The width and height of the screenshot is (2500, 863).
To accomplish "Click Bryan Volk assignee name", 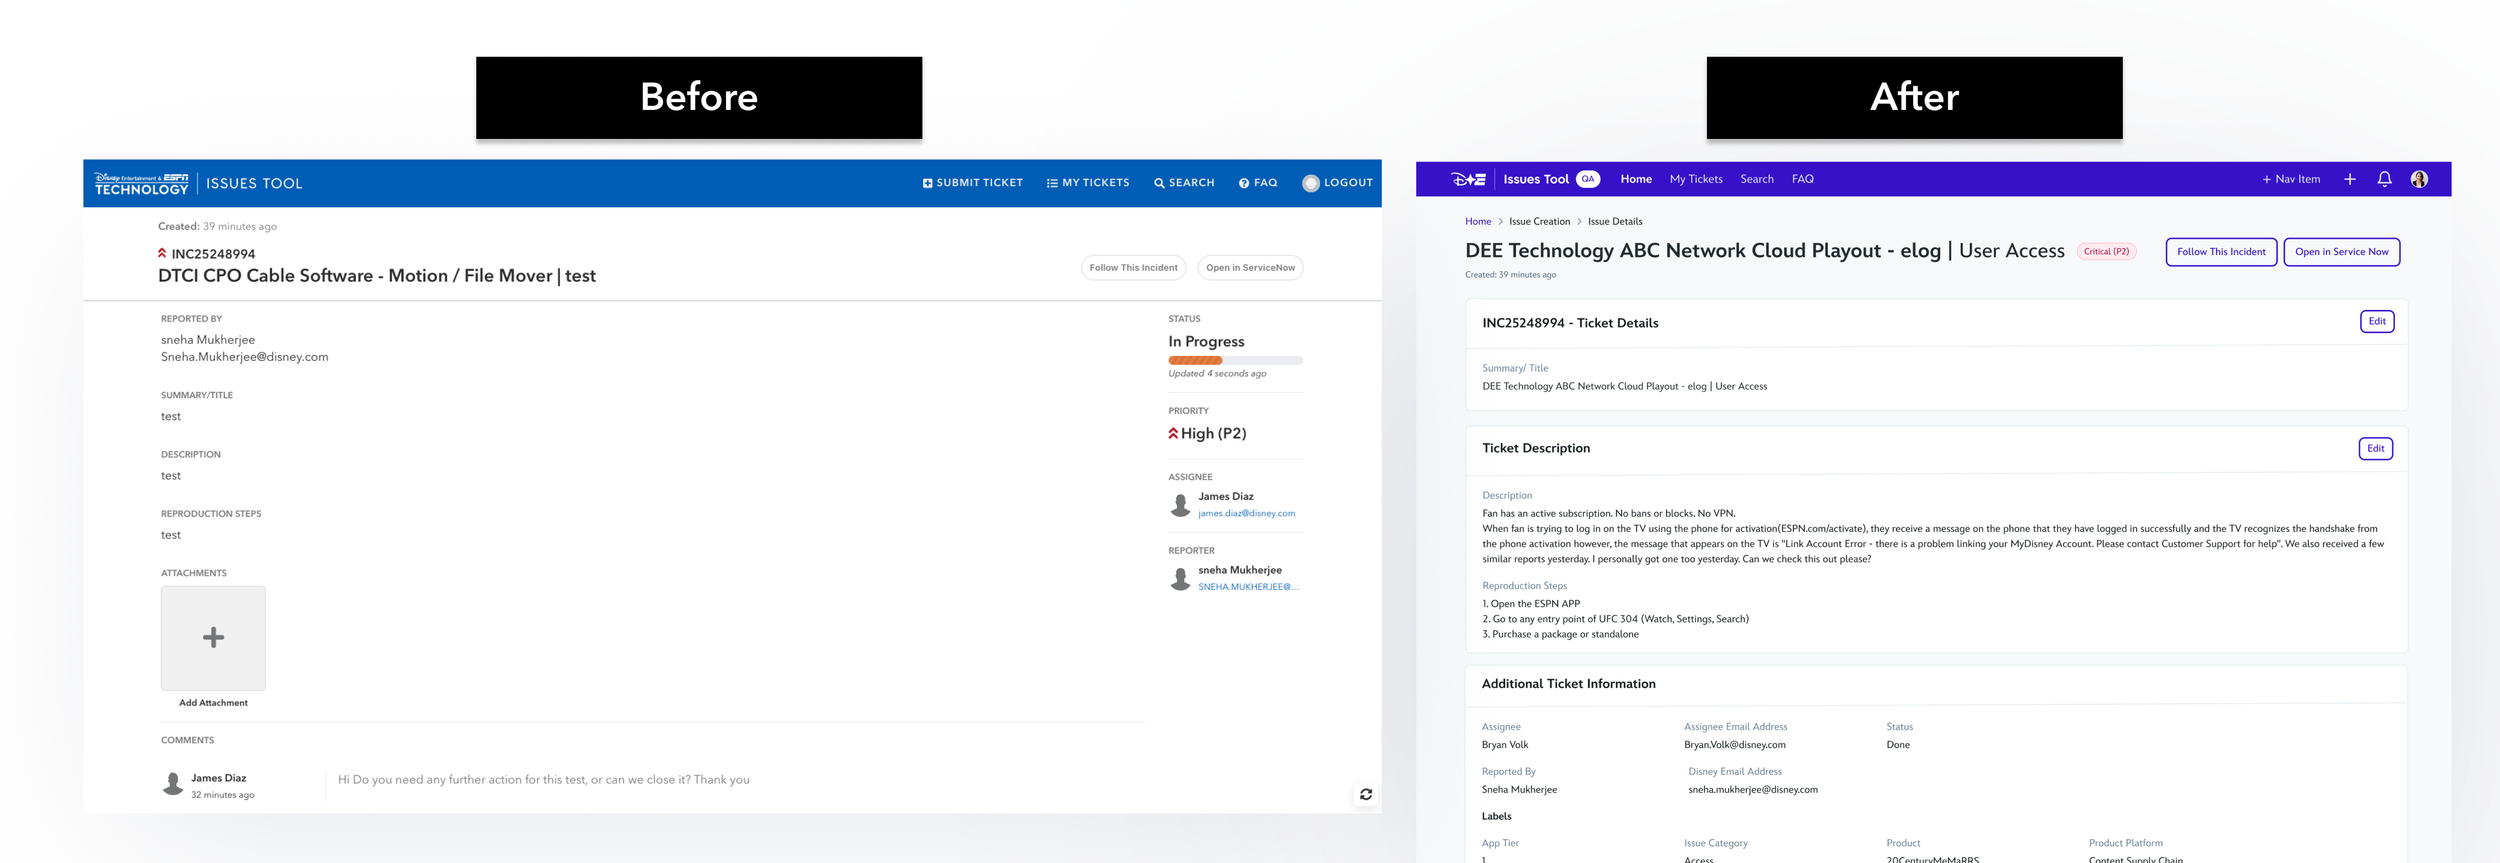I will click(1505, 745).
